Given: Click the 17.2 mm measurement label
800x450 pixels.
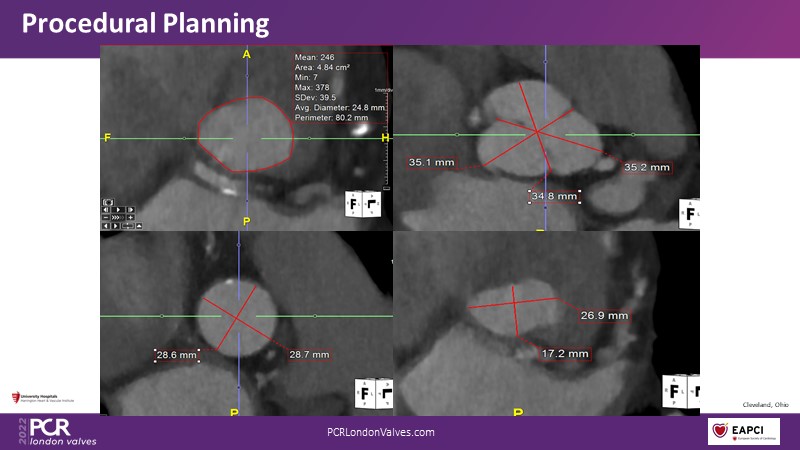Looking at the screenshot, I should (565, 354).
